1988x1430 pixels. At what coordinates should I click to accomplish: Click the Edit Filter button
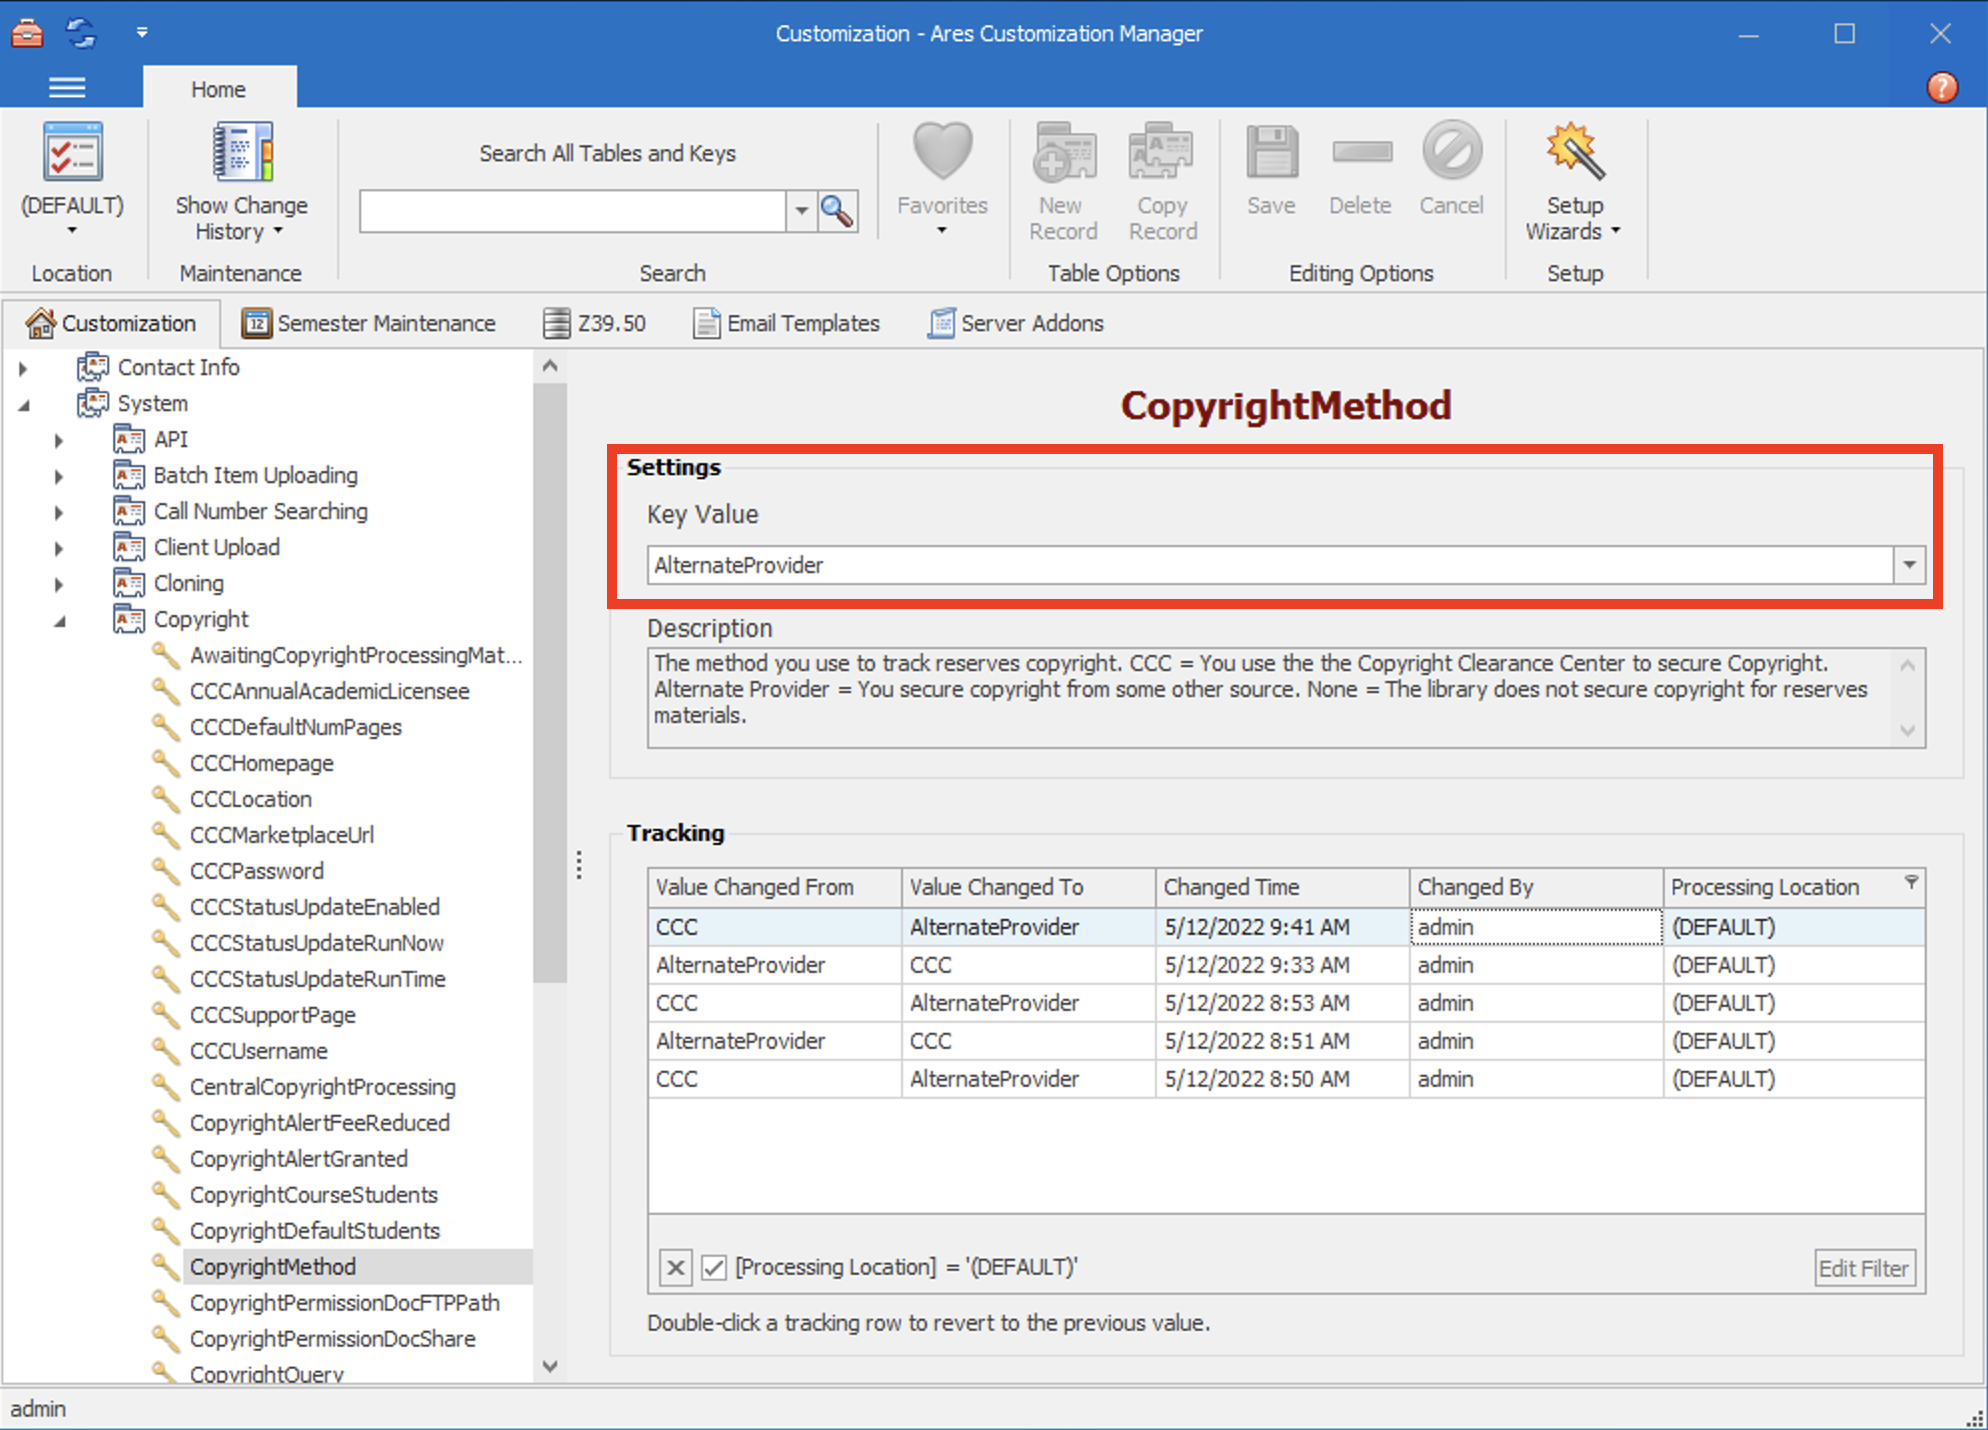1864,1267
